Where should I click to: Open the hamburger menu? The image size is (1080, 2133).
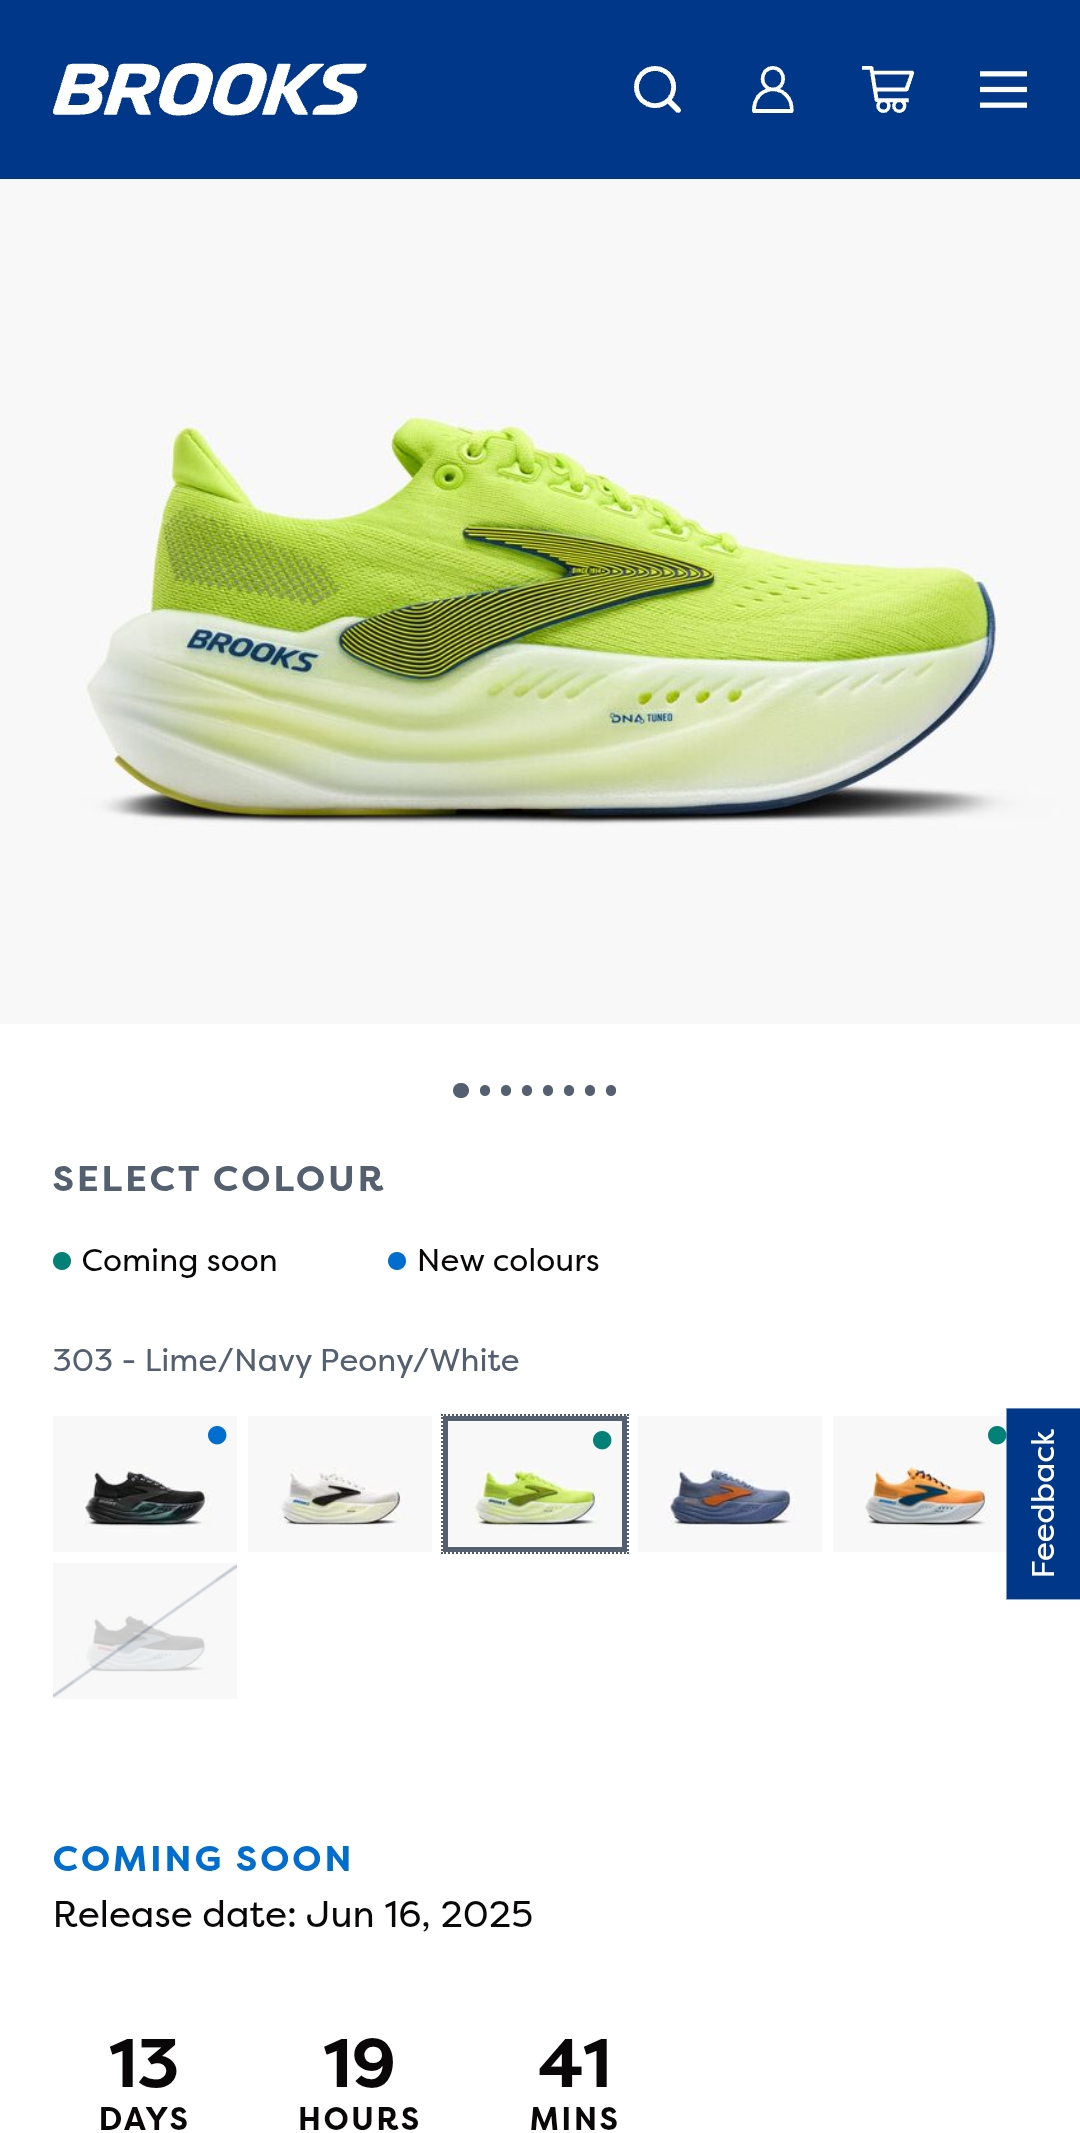1003,90
